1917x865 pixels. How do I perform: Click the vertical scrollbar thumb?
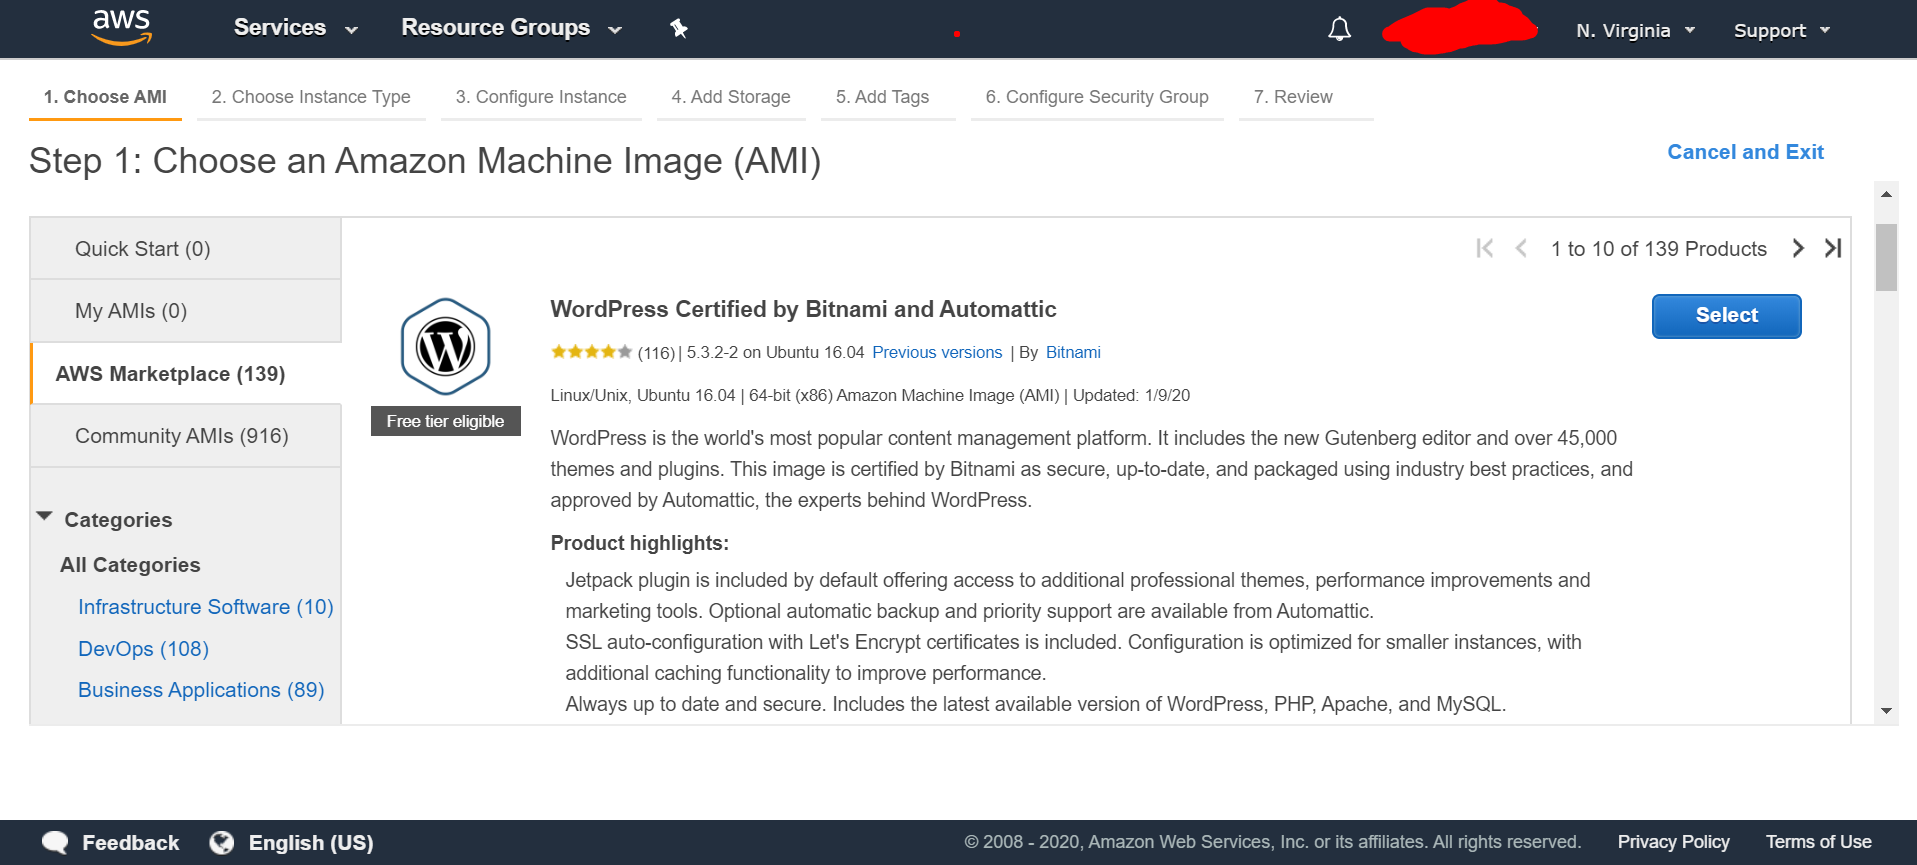(1886, 257)
